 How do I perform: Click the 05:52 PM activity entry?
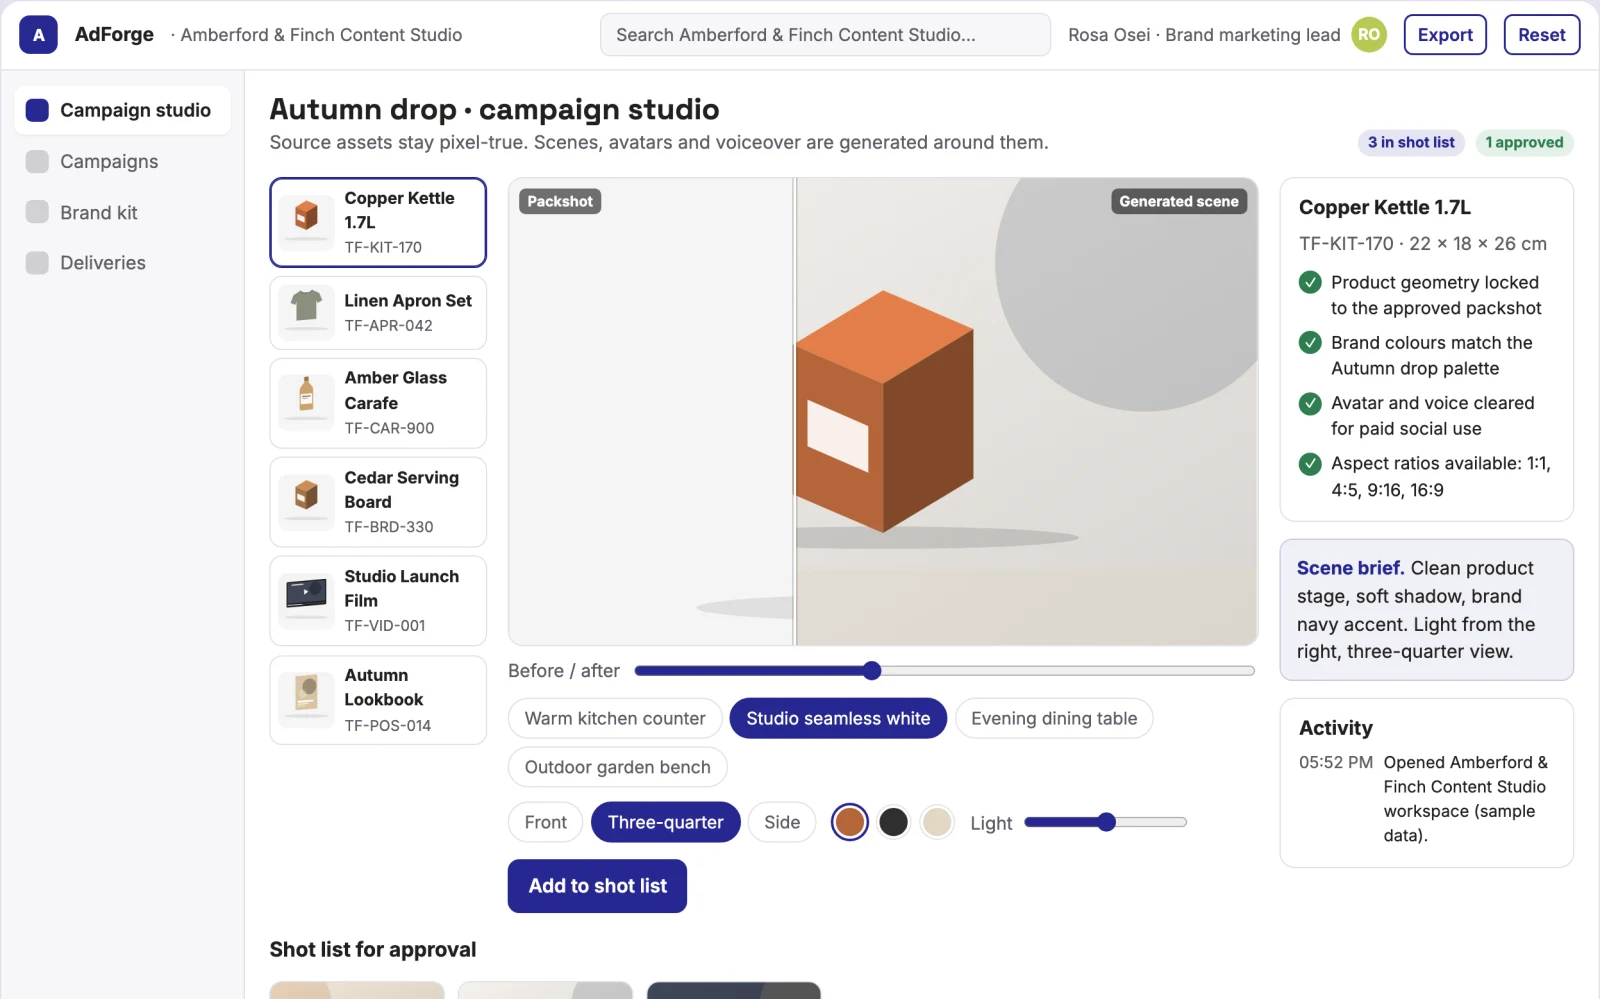click(x=1427, y=799)
